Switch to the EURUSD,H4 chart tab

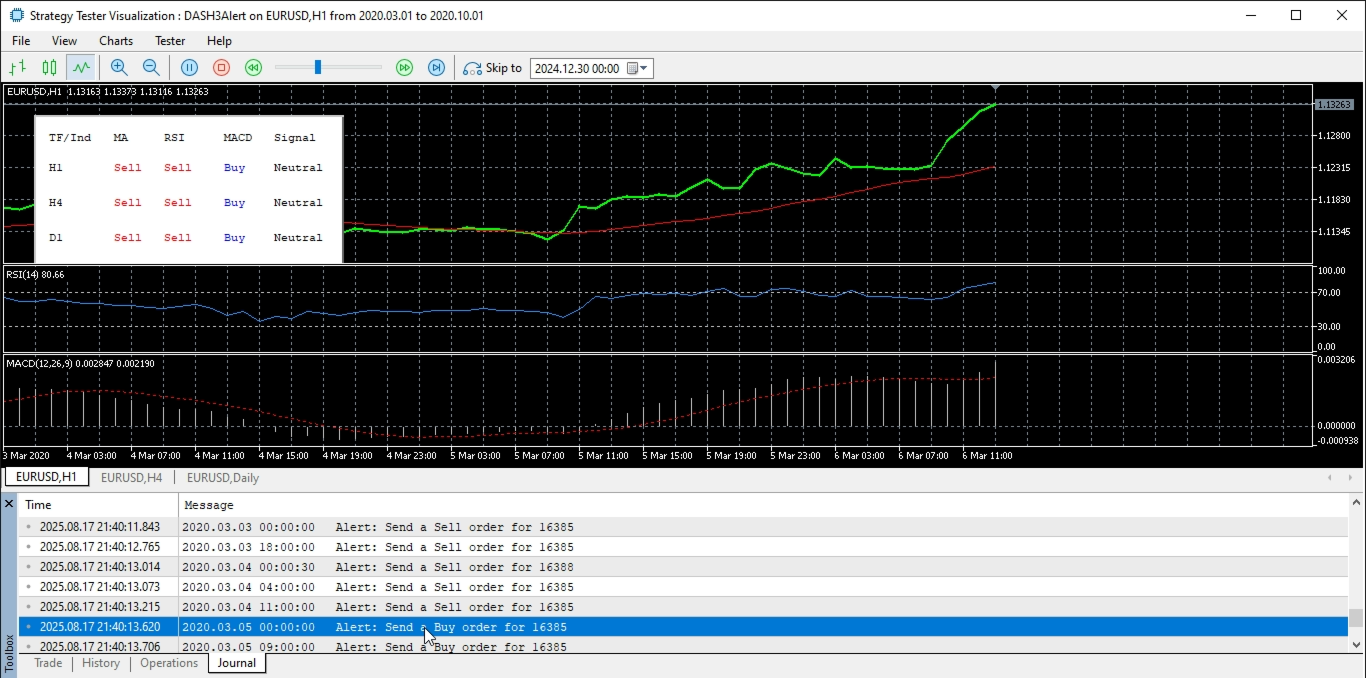pos(131,478)
